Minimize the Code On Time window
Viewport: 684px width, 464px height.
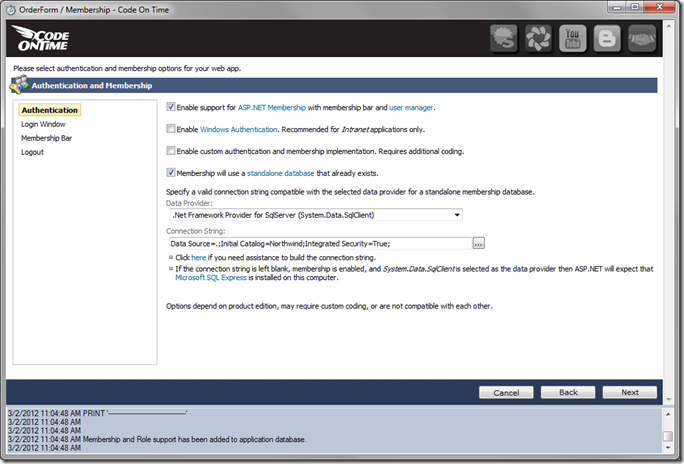pos(617,7)
